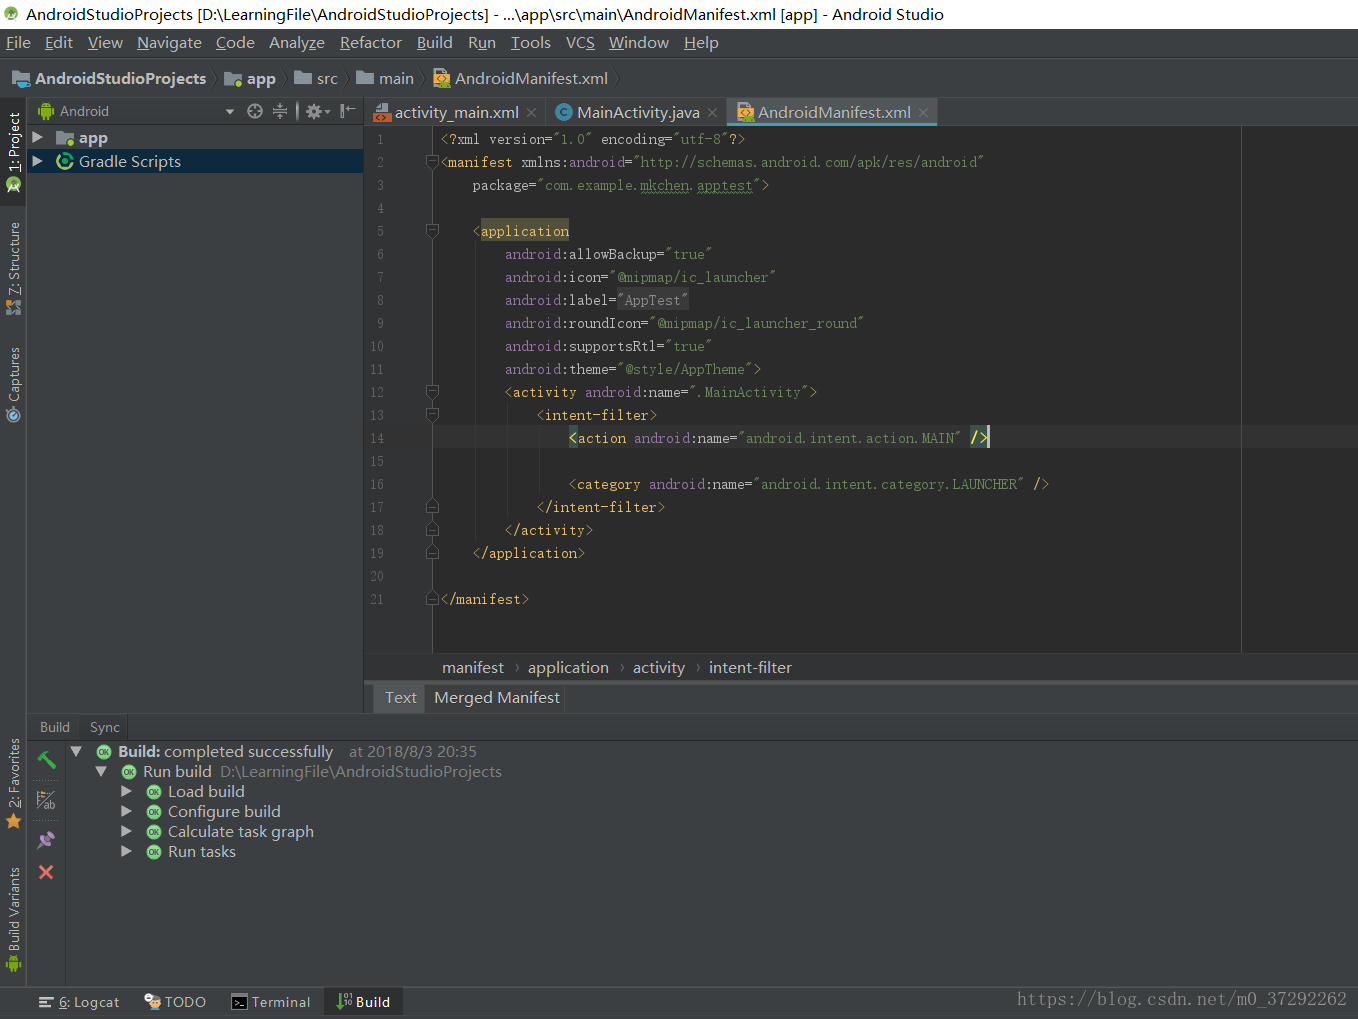Open Project panel settings gear icon
The image size is (1358, 1019).
317,111
